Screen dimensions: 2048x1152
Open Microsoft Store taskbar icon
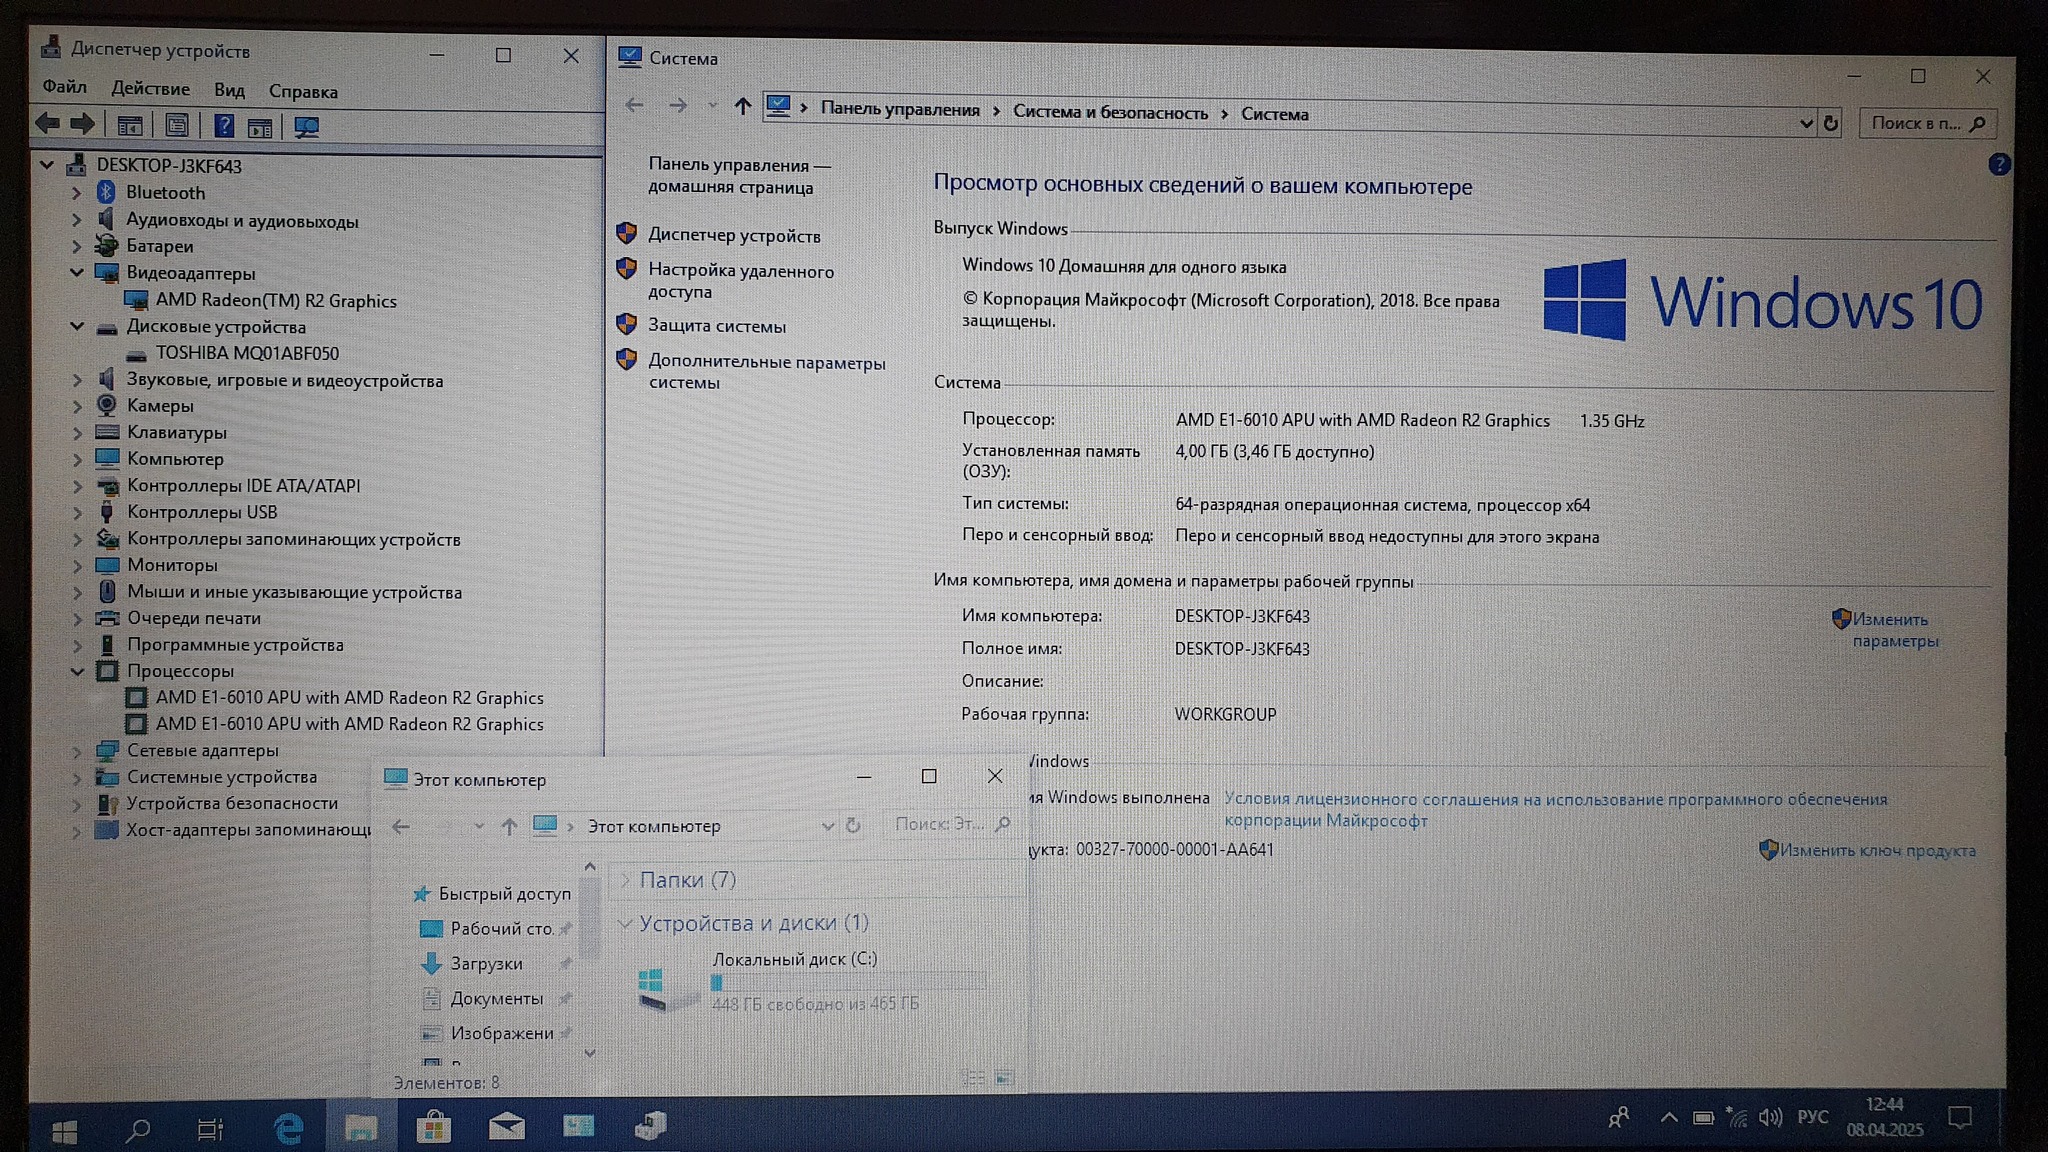[433, 1128]
